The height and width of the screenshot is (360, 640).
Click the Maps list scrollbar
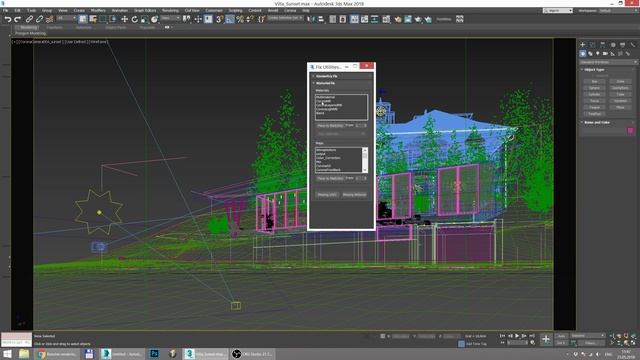pos(365,160)
